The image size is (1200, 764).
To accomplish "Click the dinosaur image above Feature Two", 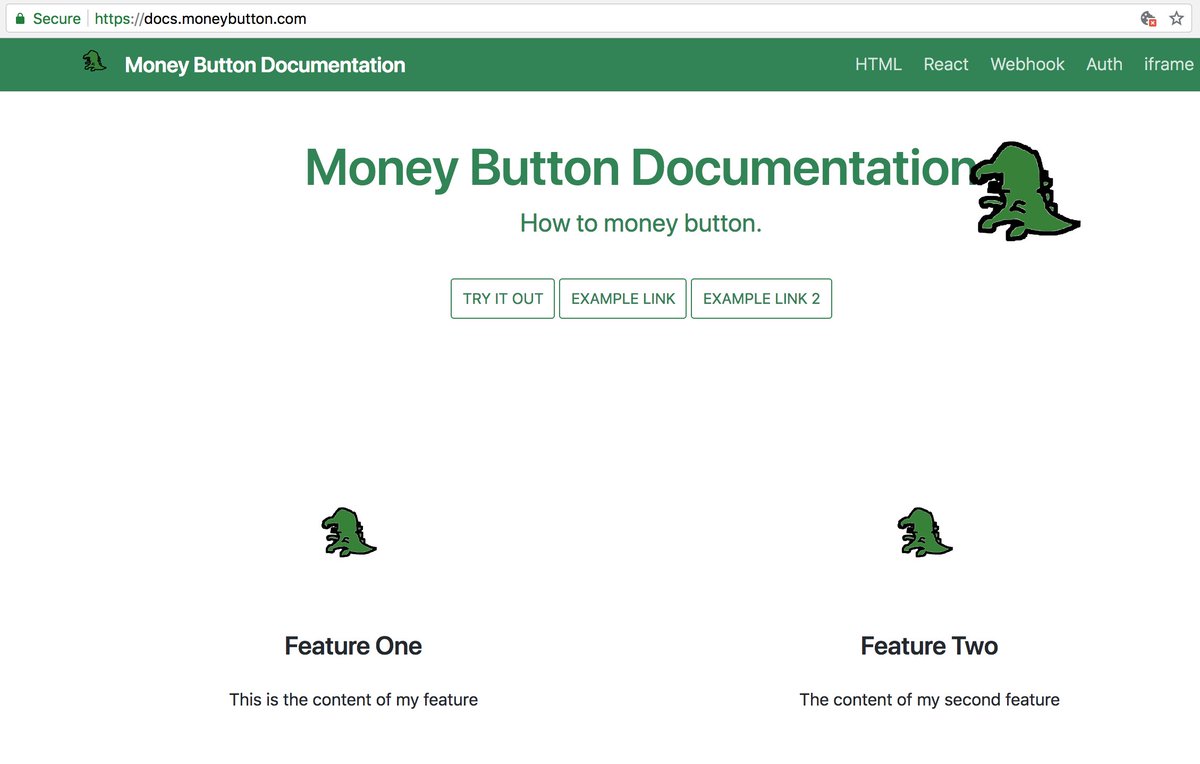I will tap(925, 532).
